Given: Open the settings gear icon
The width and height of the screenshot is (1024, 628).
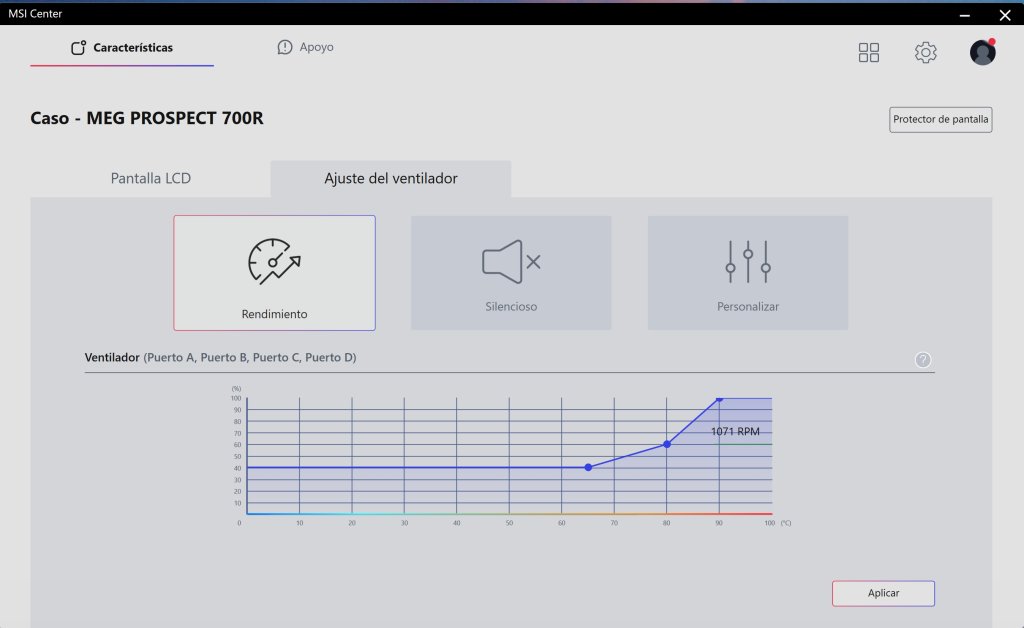Looking at the screenshot, I should (925, 52).
